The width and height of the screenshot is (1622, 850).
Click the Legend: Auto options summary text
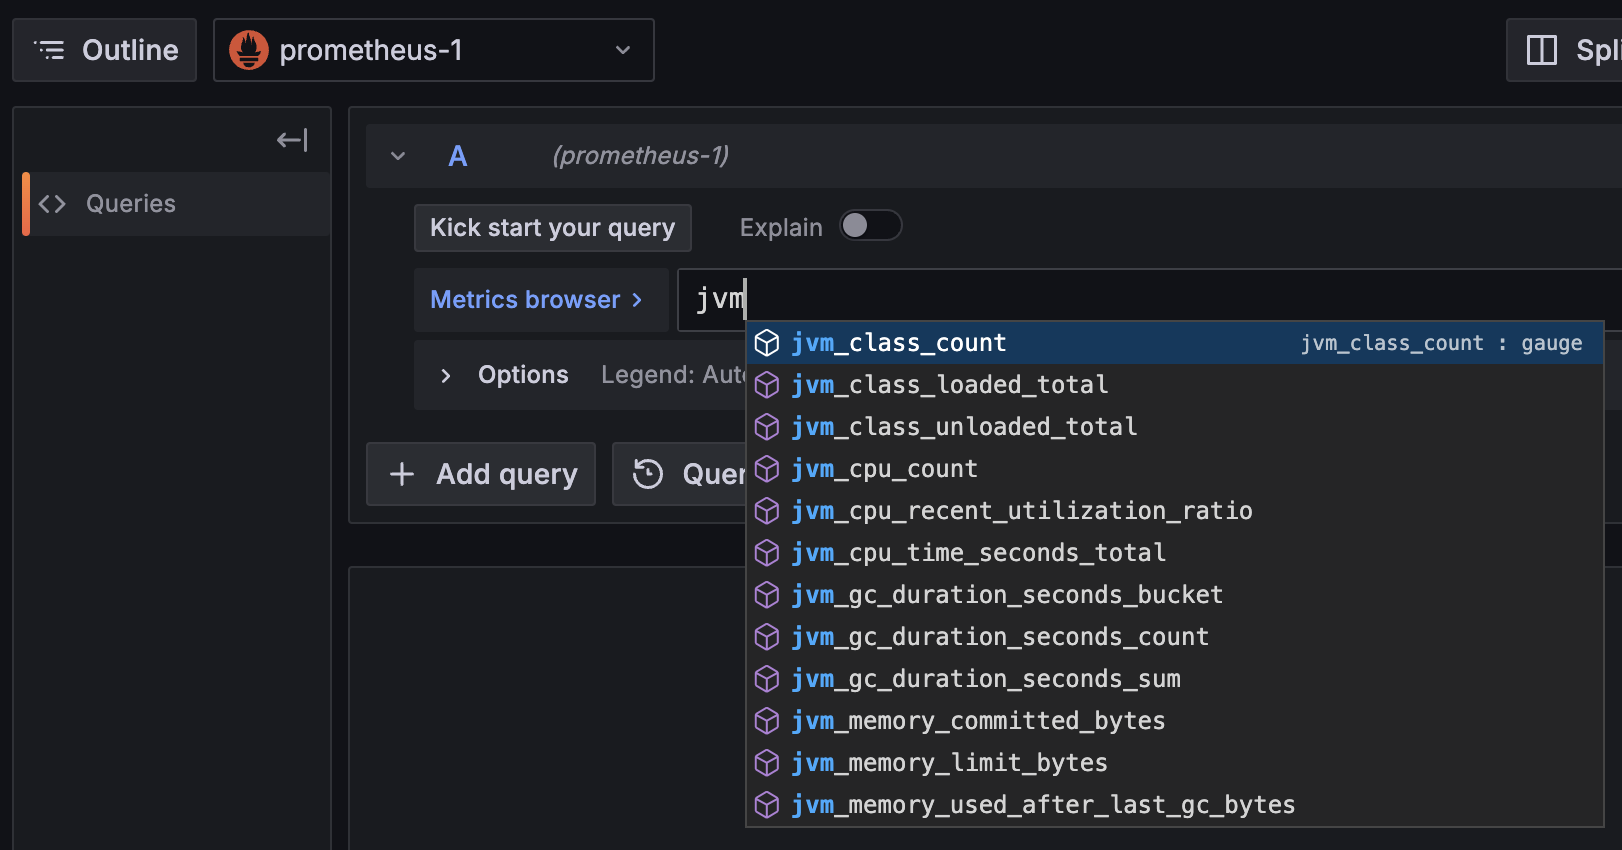(x=673, y=375)
